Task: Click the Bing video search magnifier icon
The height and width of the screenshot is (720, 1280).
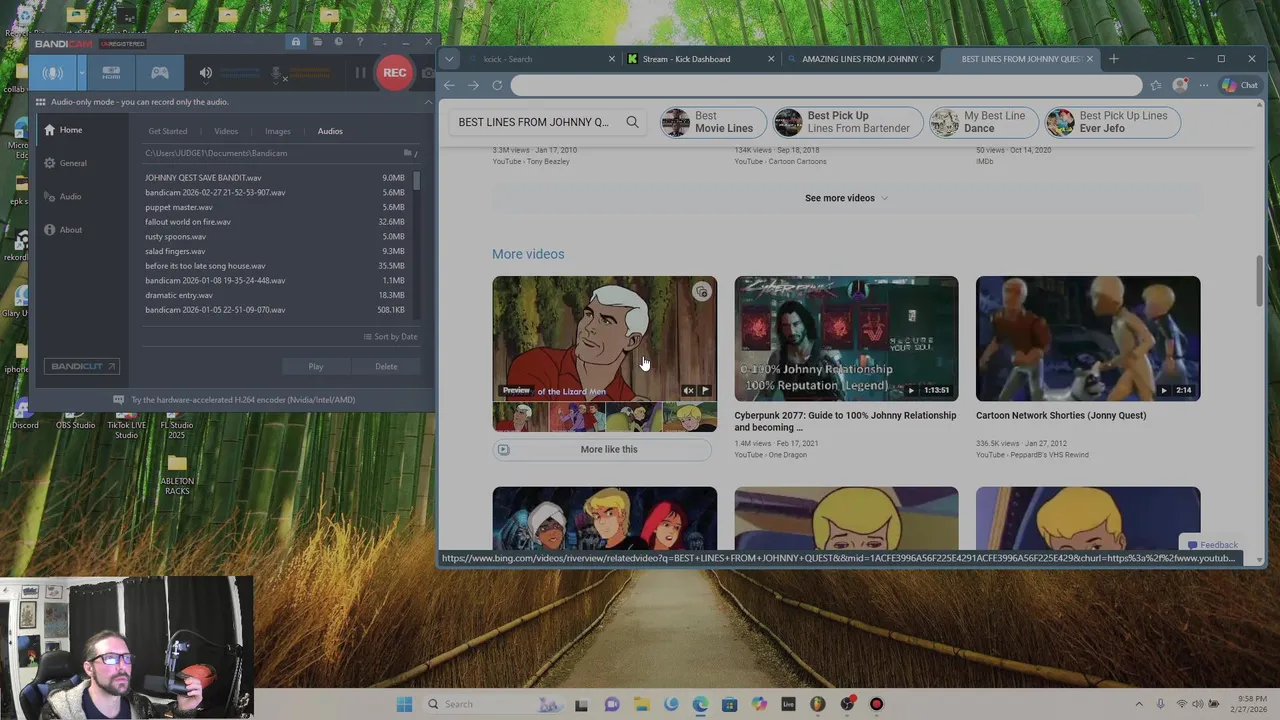Action: [632, 122]
